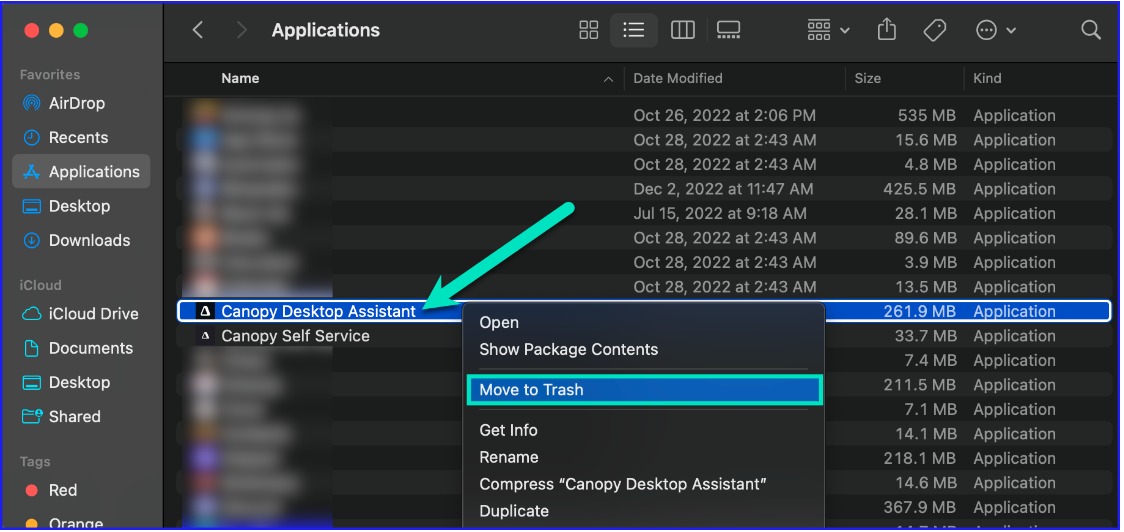Toggle the Name sort direction arrow
1124x532 pixels.
[609, 80]
